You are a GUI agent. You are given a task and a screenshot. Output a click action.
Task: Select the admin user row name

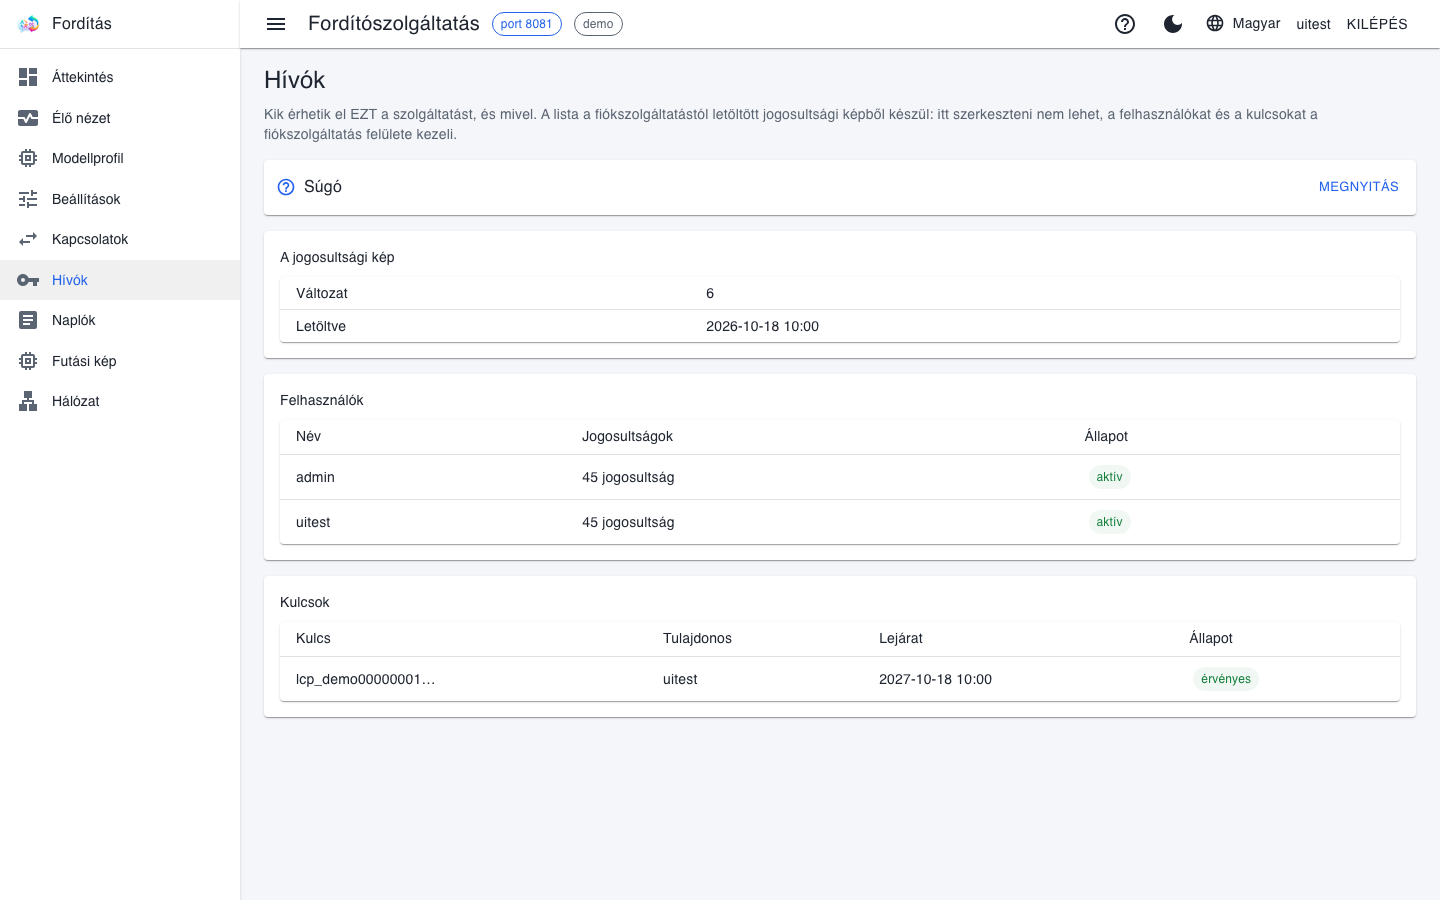point(315,477)
